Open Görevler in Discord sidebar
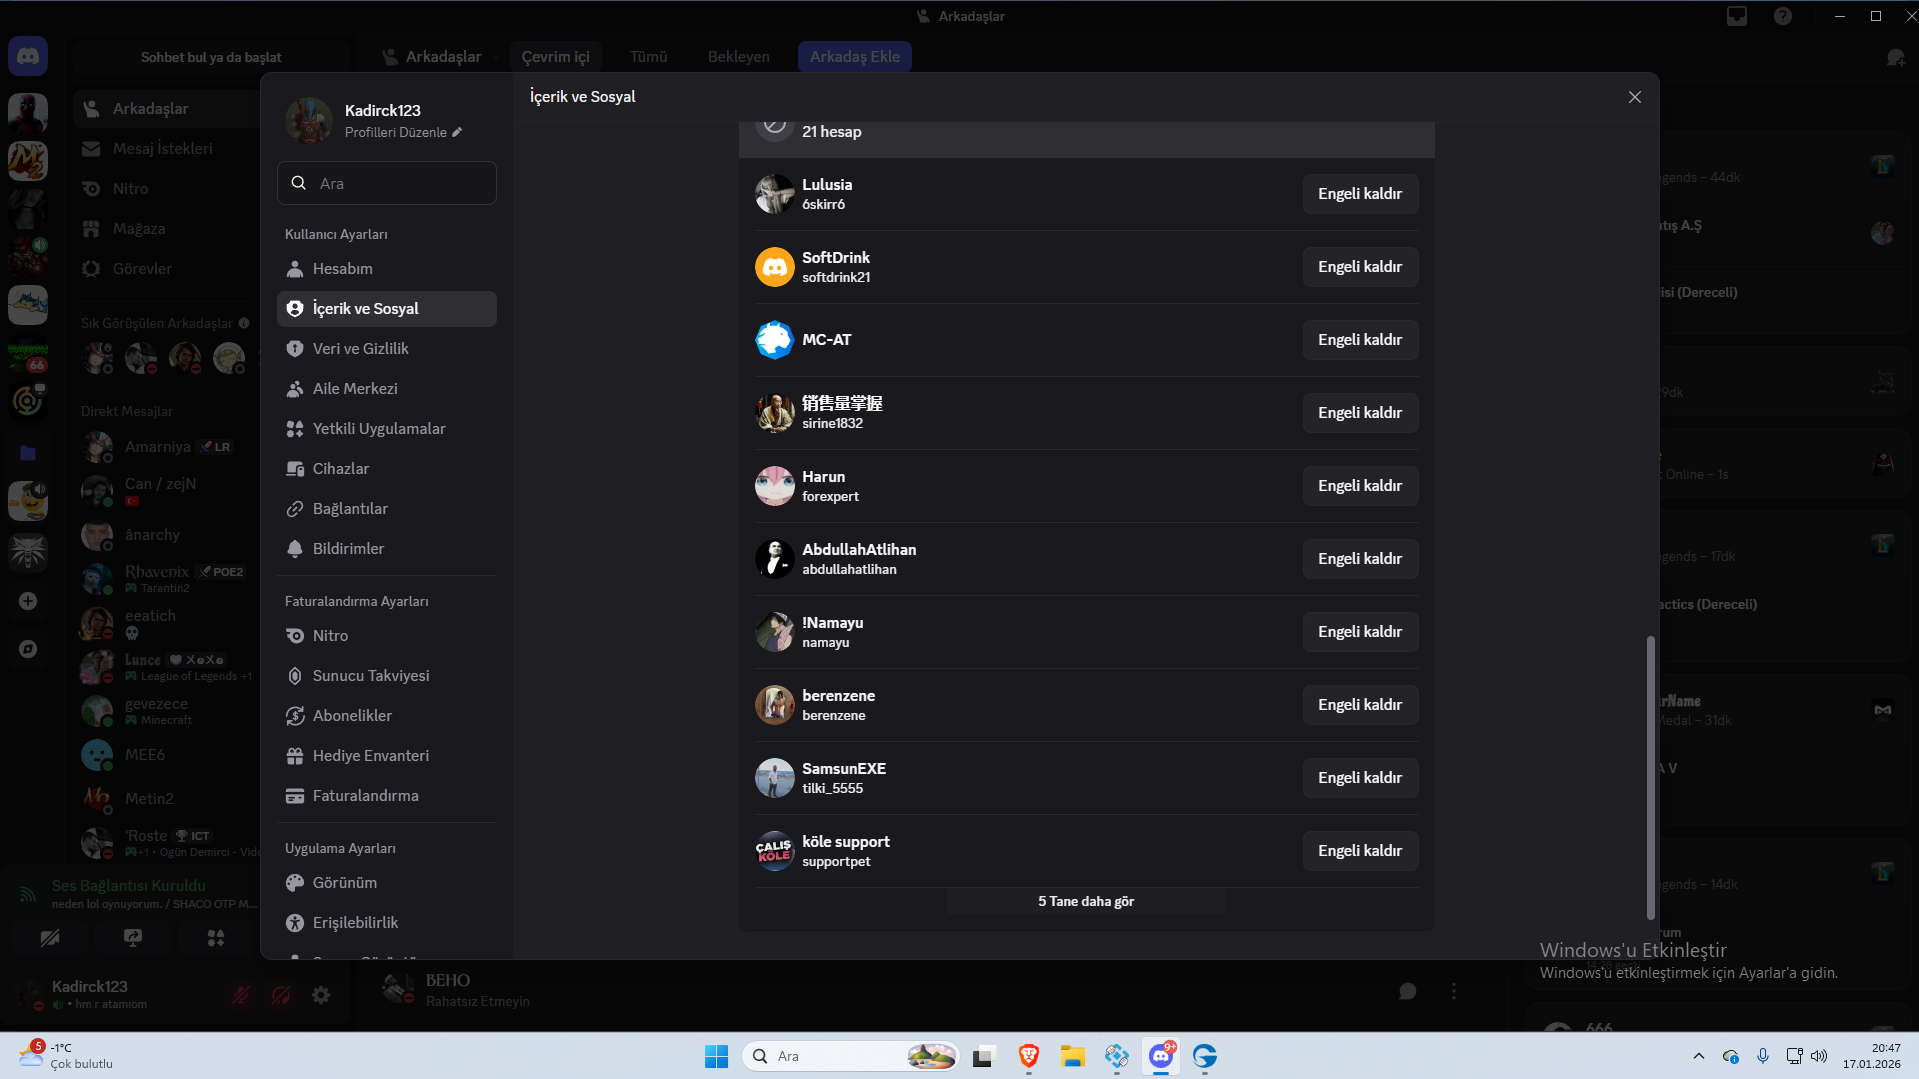 [166, 269]
